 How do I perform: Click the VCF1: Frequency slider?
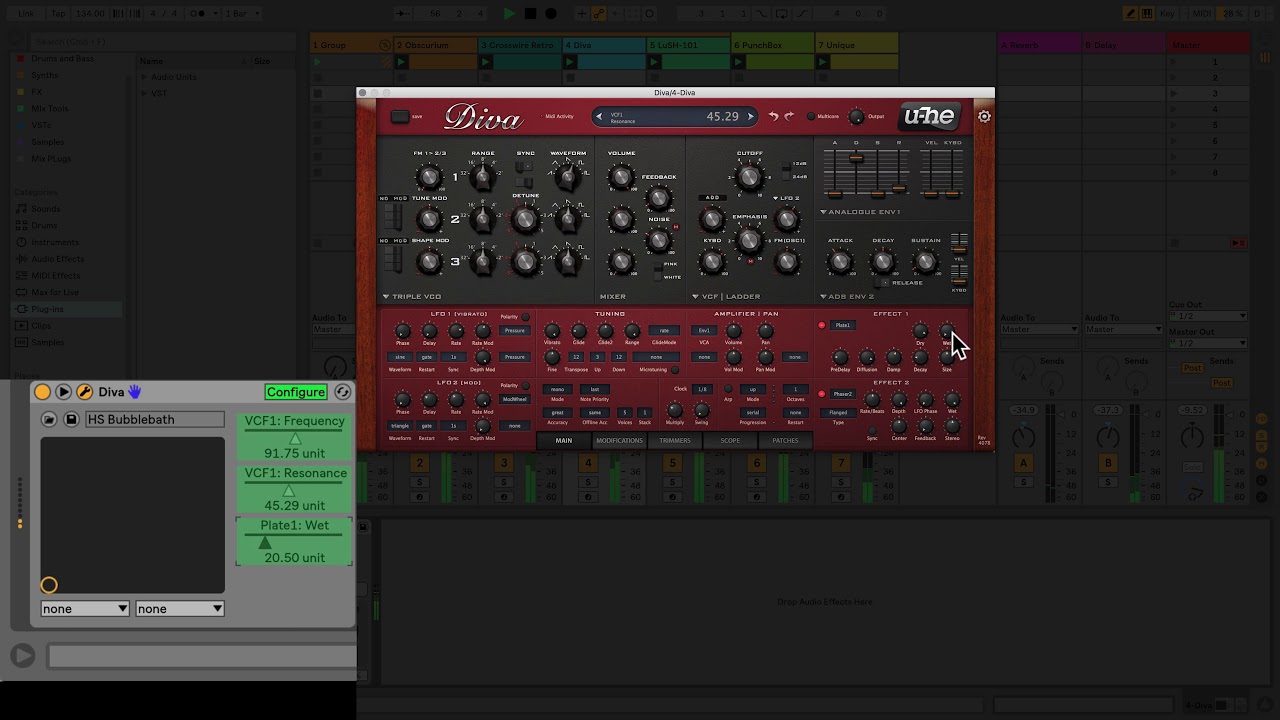(295, 436)
